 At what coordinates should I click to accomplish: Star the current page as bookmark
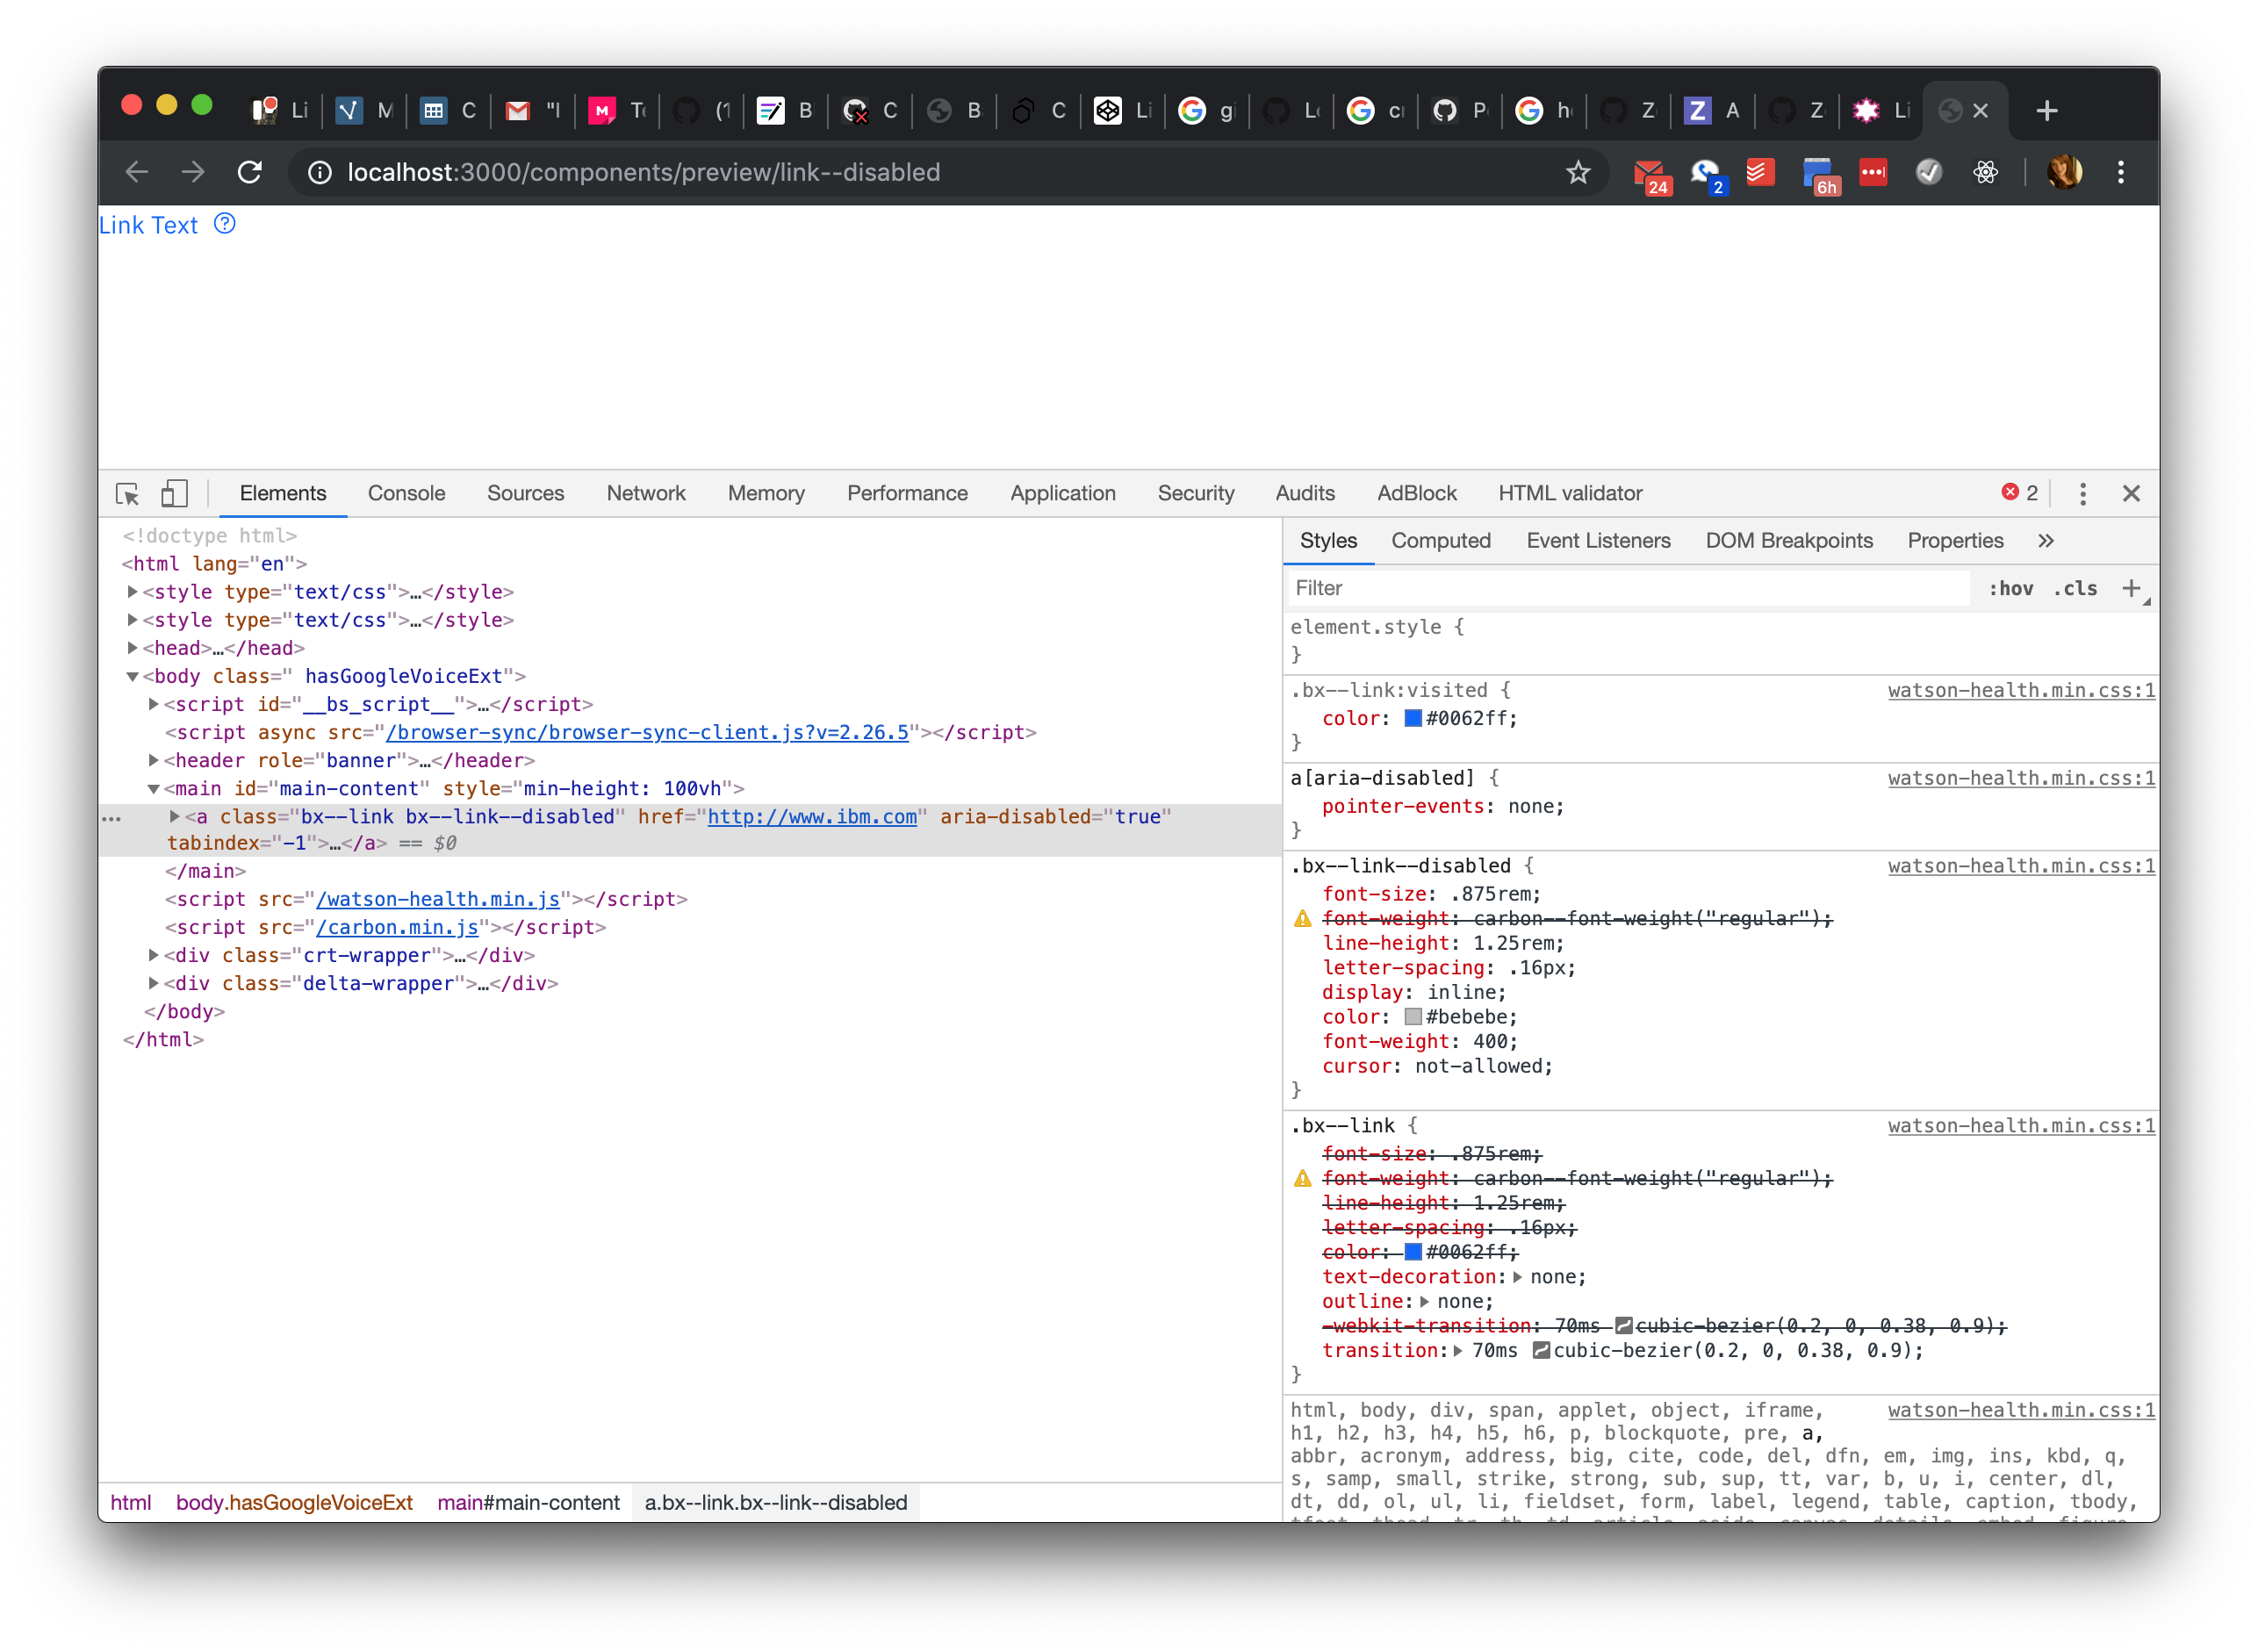tap(1578, 172)
